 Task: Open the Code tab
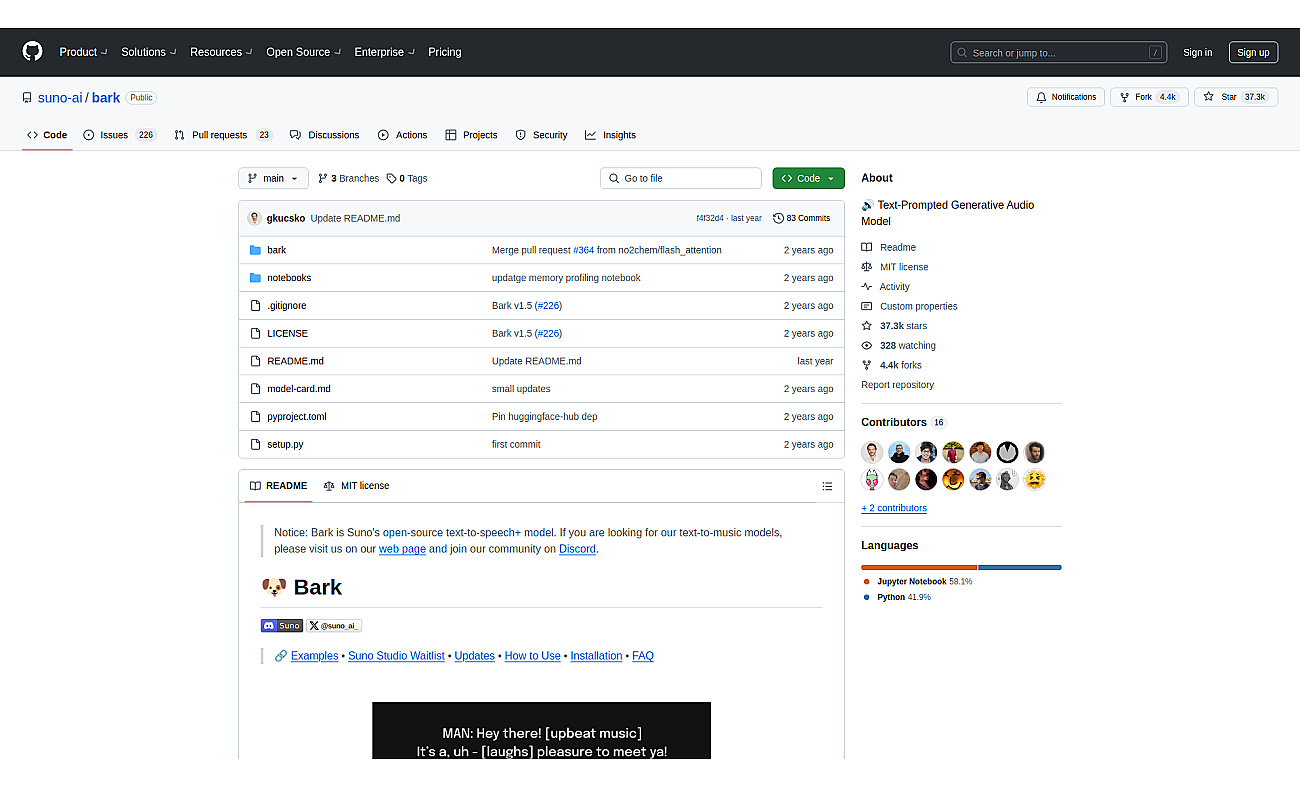point(47,135)
